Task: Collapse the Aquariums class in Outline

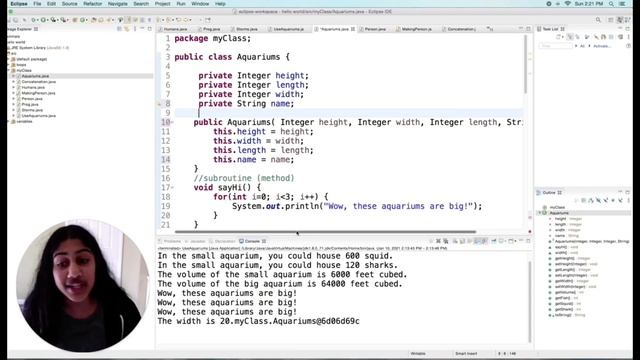Action: click(x=540, y=213)
